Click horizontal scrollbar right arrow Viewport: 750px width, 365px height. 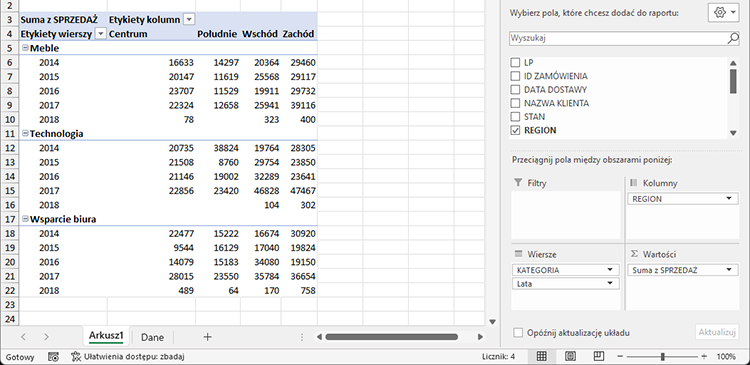tap(480, 337)
